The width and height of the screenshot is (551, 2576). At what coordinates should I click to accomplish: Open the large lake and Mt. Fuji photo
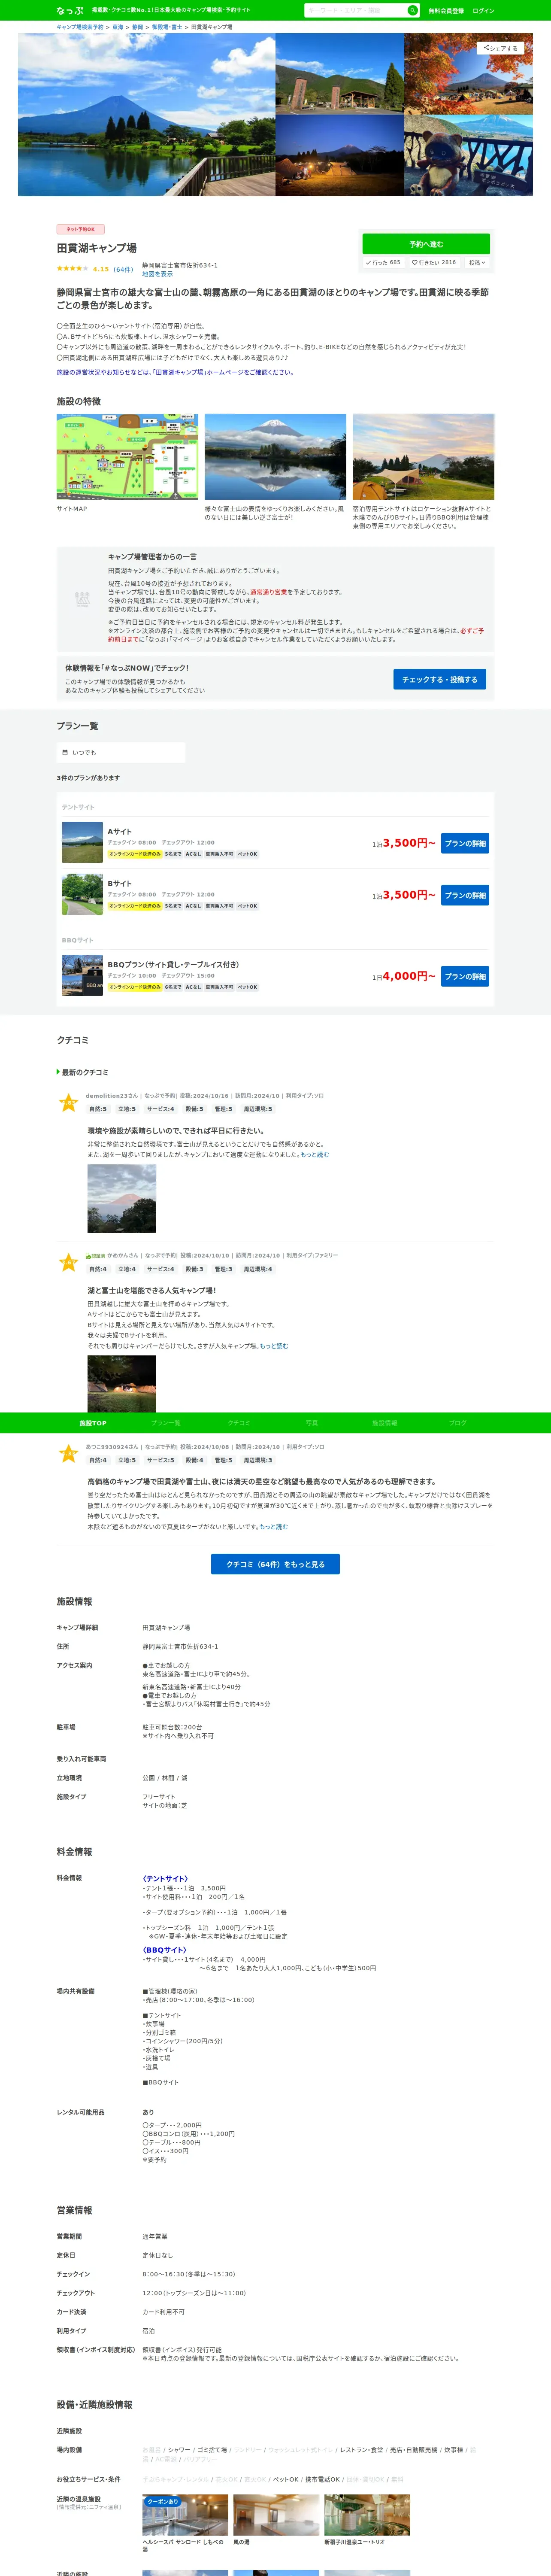tap(146, 114)
